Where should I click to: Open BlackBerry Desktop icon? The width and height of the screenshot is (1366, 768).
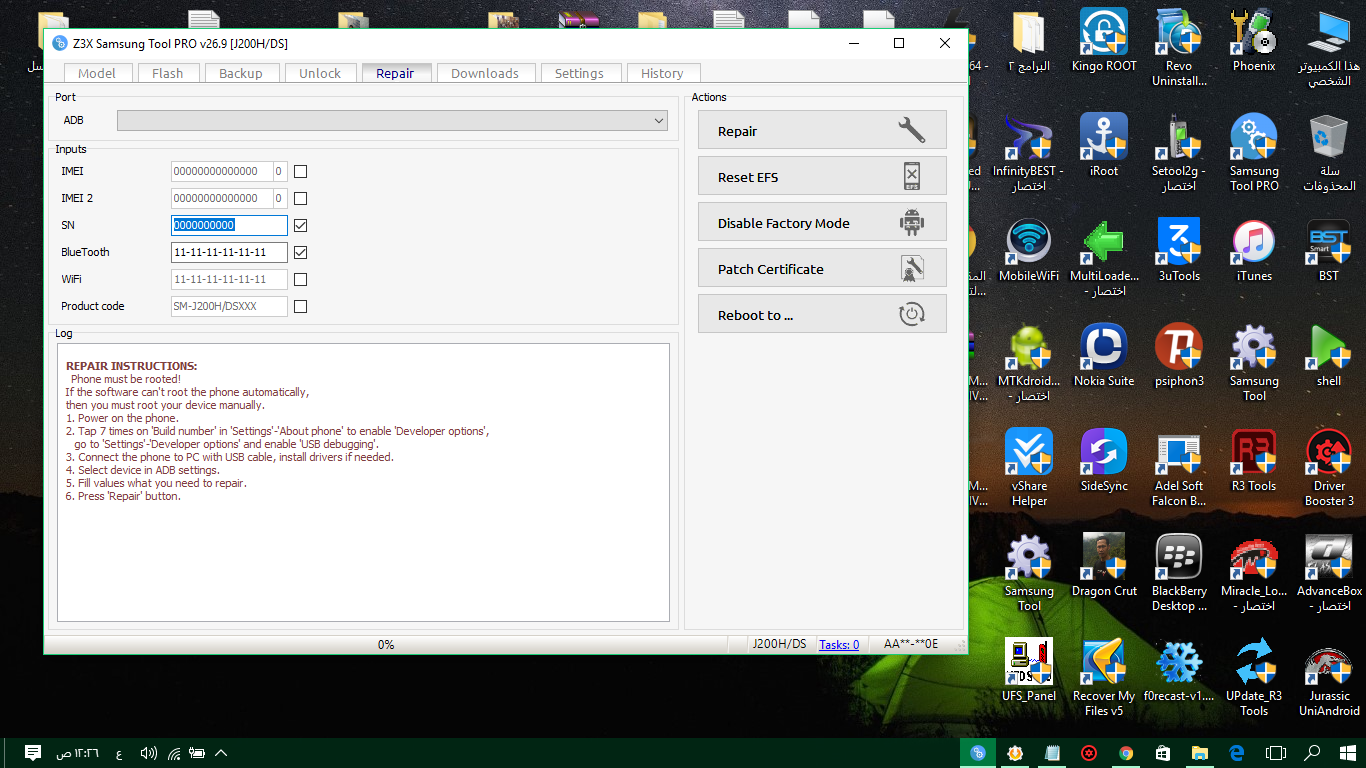click(x=1179, y=573)
